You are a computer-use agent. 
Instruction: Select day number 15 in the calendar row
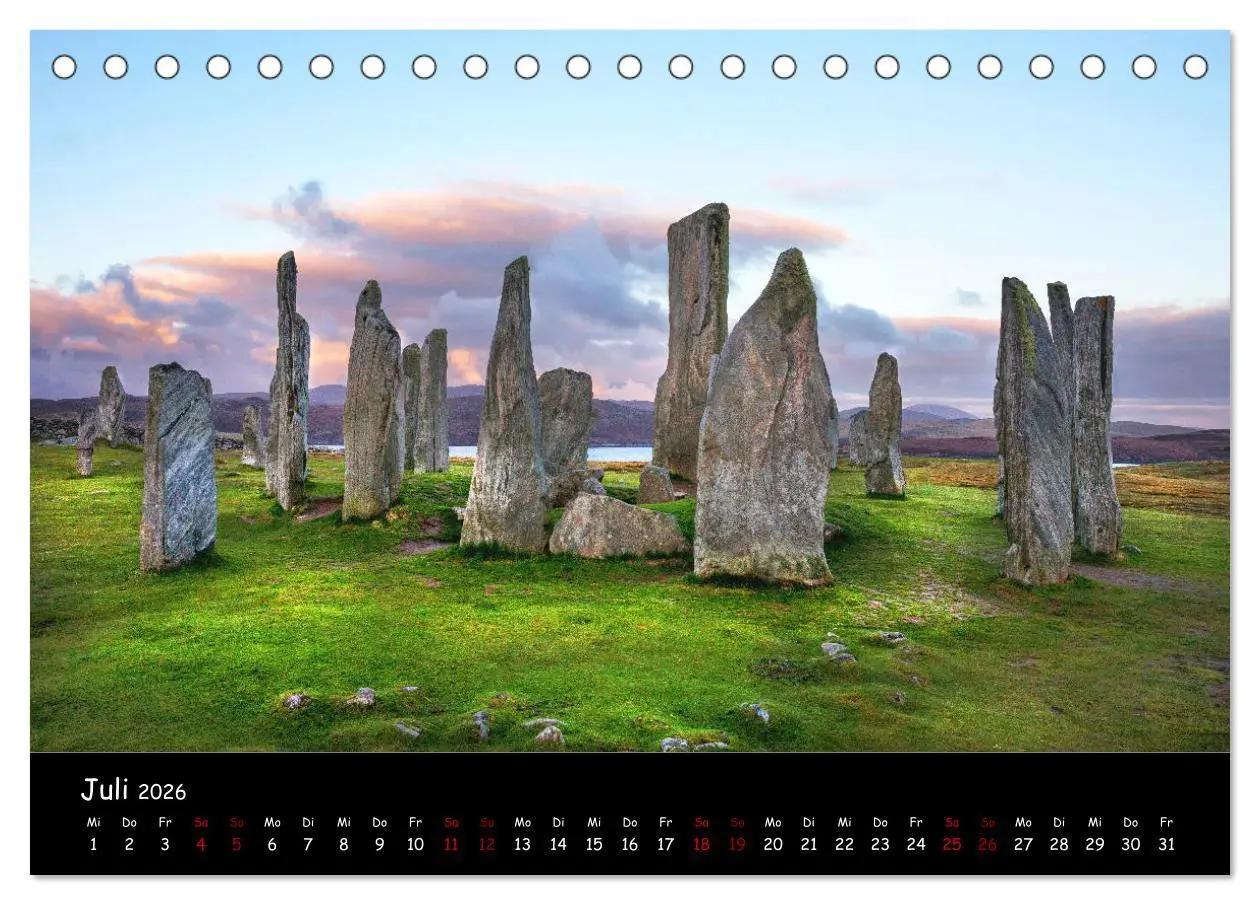click(594, 844)
